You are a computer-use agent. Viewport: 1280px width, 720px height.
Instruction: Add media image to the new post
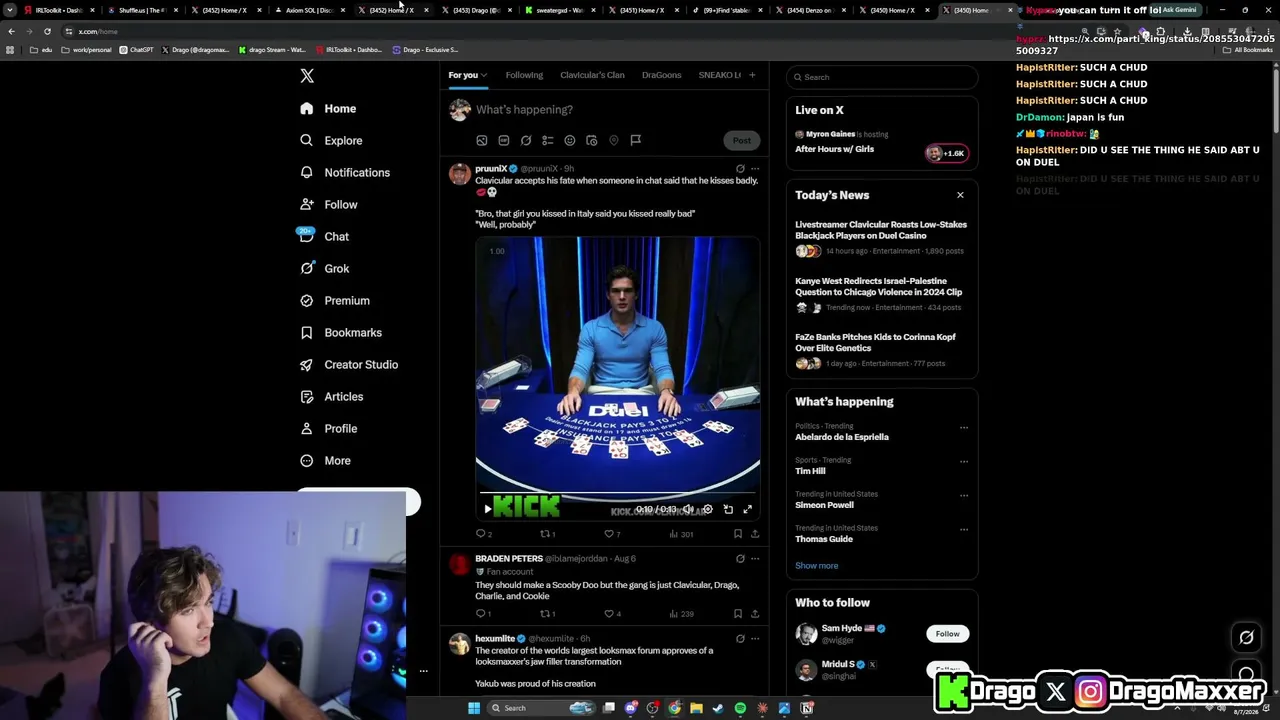[x=482, y=140]
